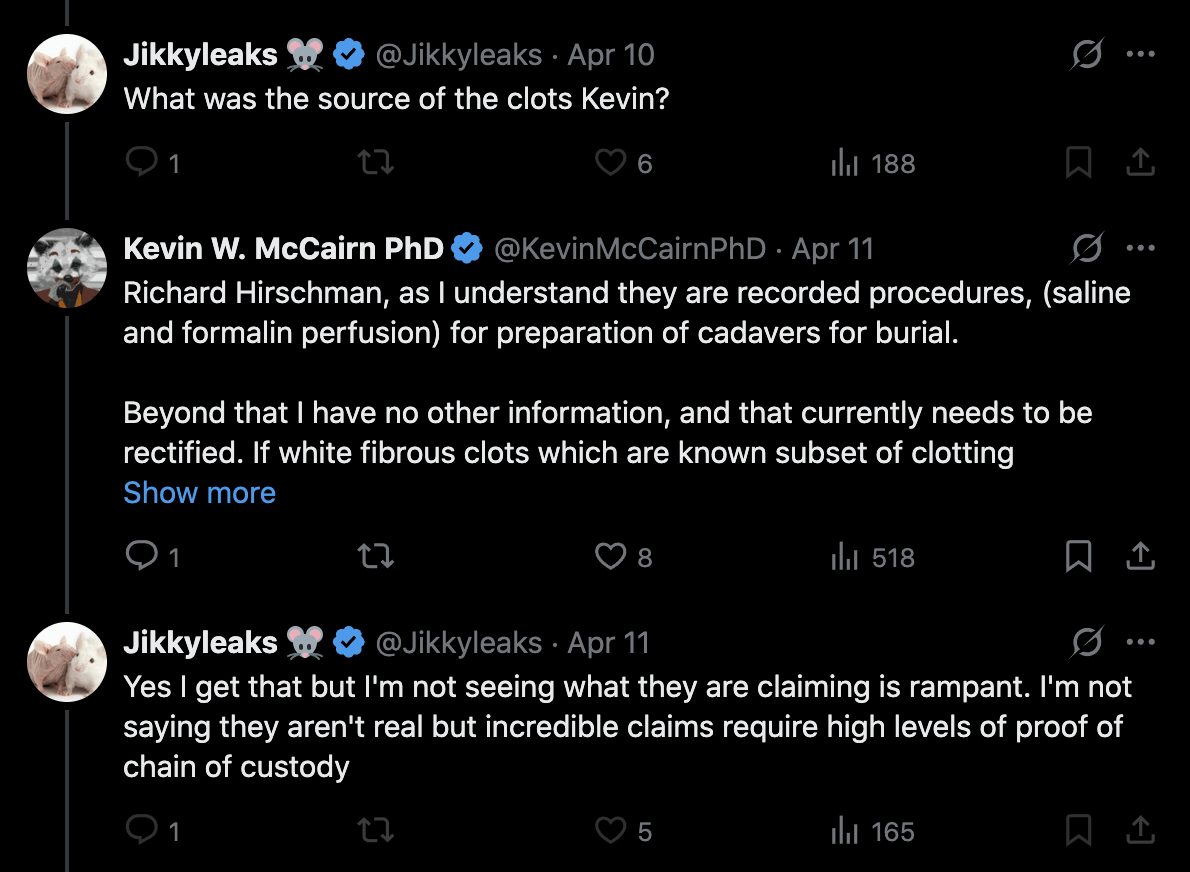Like Kevin W. McCairn's tweet
Screen dimensions: 1190x872
coord(610,557)
